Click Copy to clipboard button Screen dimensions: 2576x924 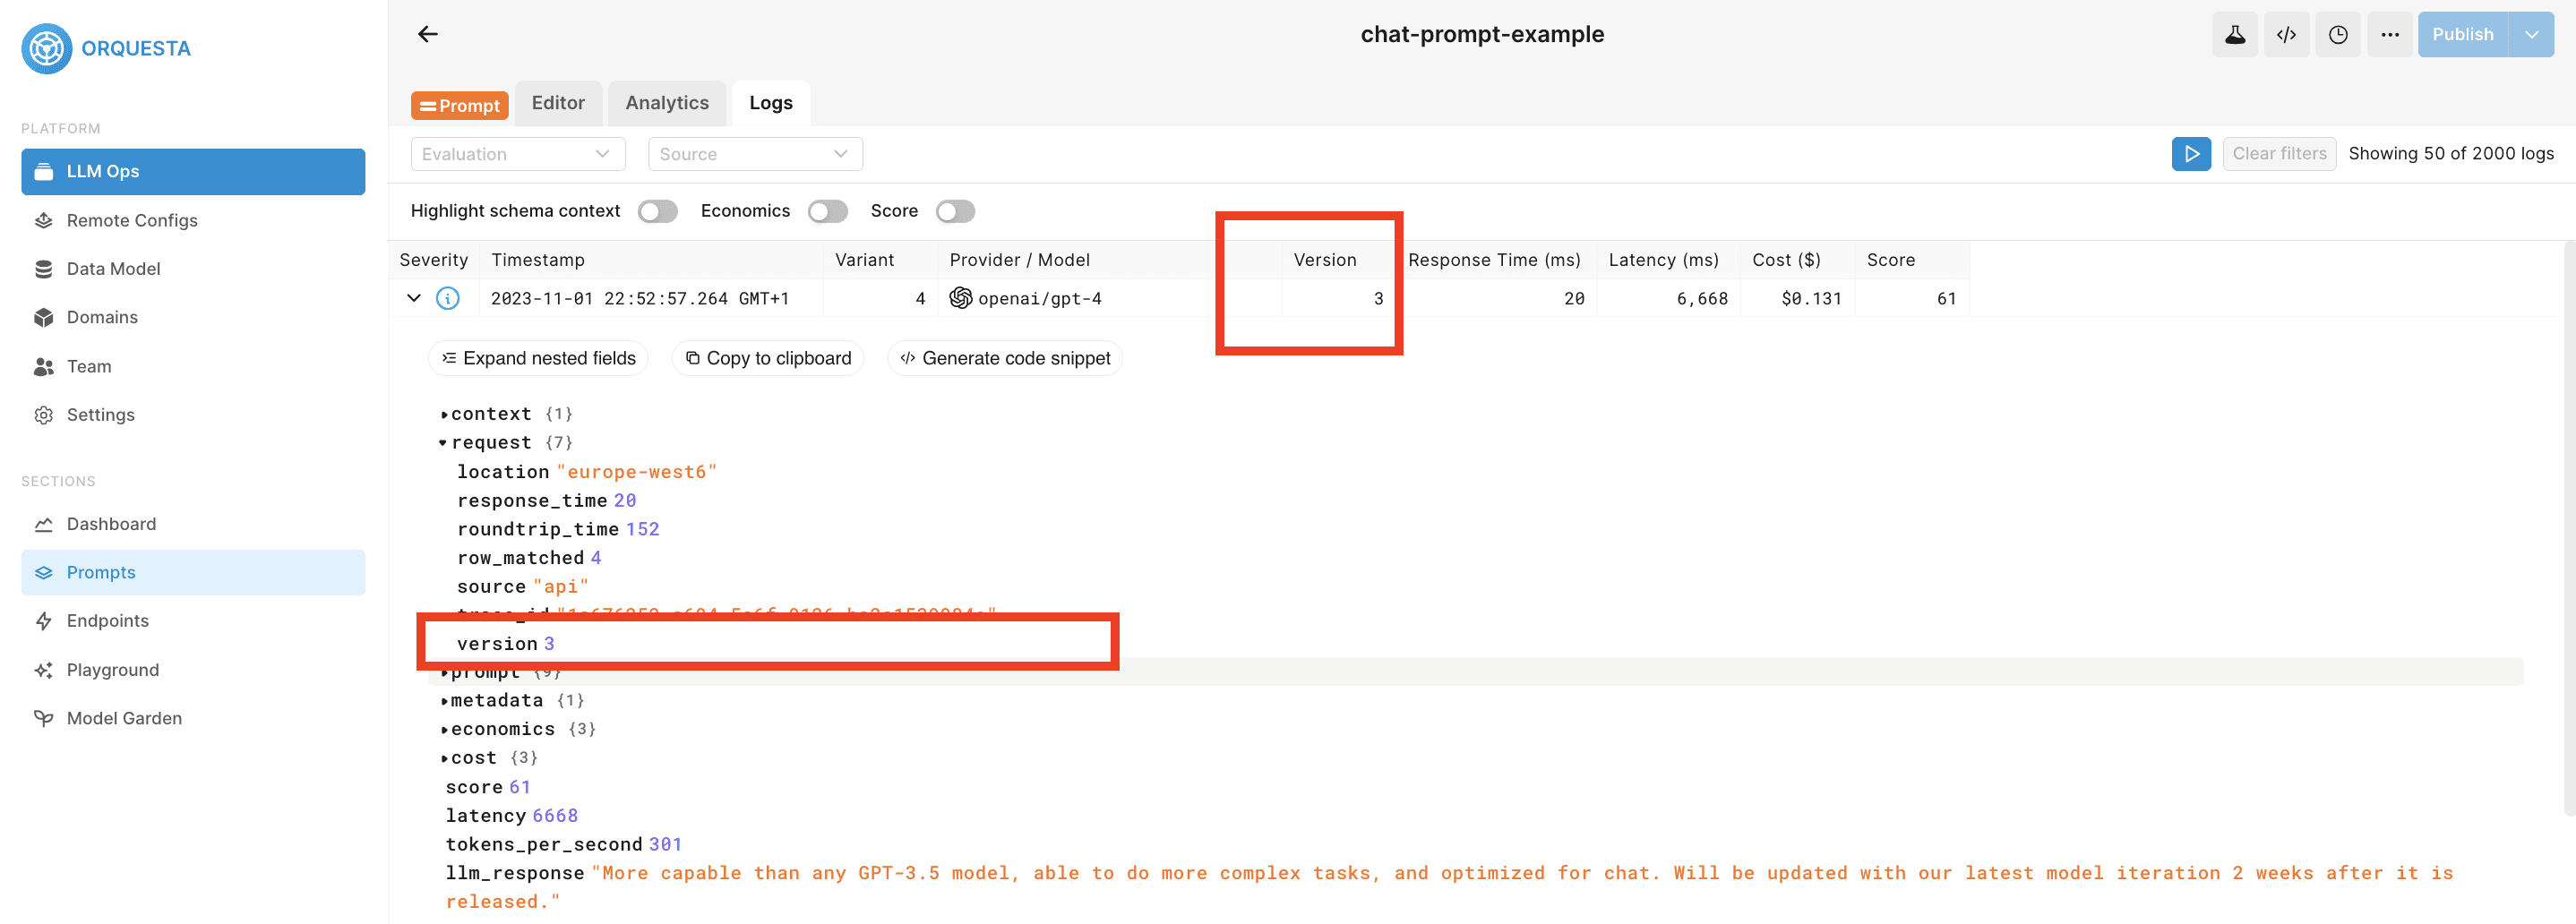click(x=768, y=358)
